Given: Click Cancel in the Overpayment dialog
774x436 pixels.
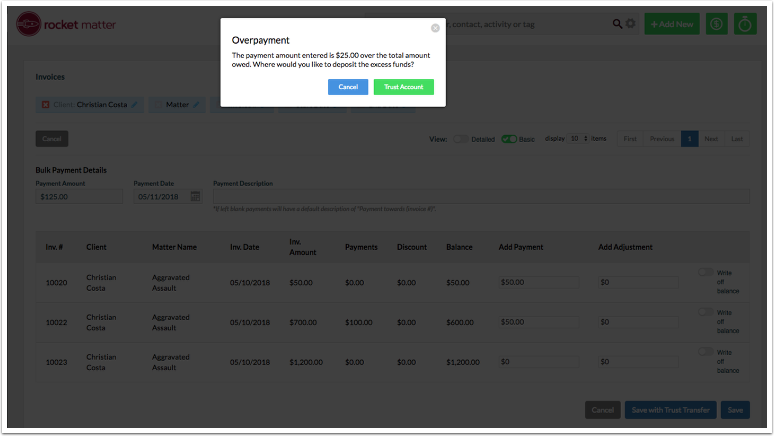Looking at the screenshot, I should tap(348, 87).
